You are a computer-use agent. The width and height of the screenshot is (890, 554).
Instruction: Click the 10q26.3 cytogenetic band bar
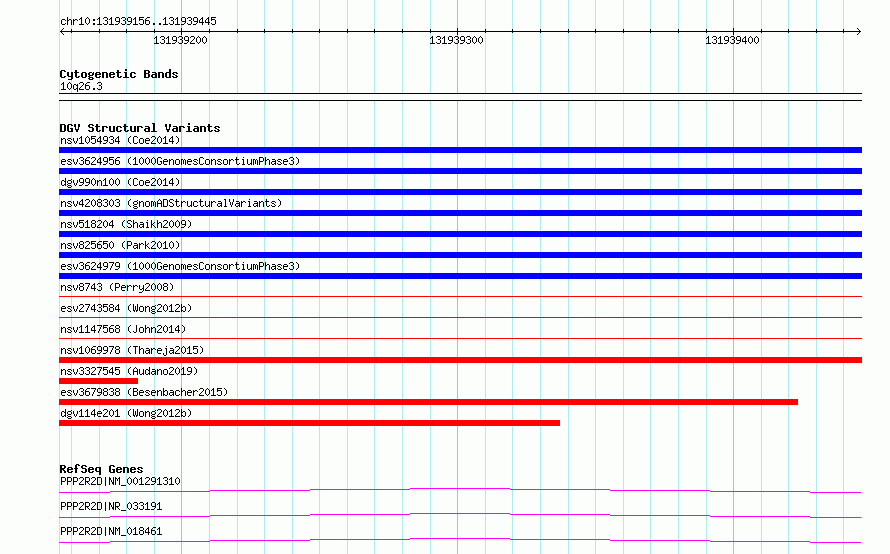pyautogui.click(x=460, y=97)
